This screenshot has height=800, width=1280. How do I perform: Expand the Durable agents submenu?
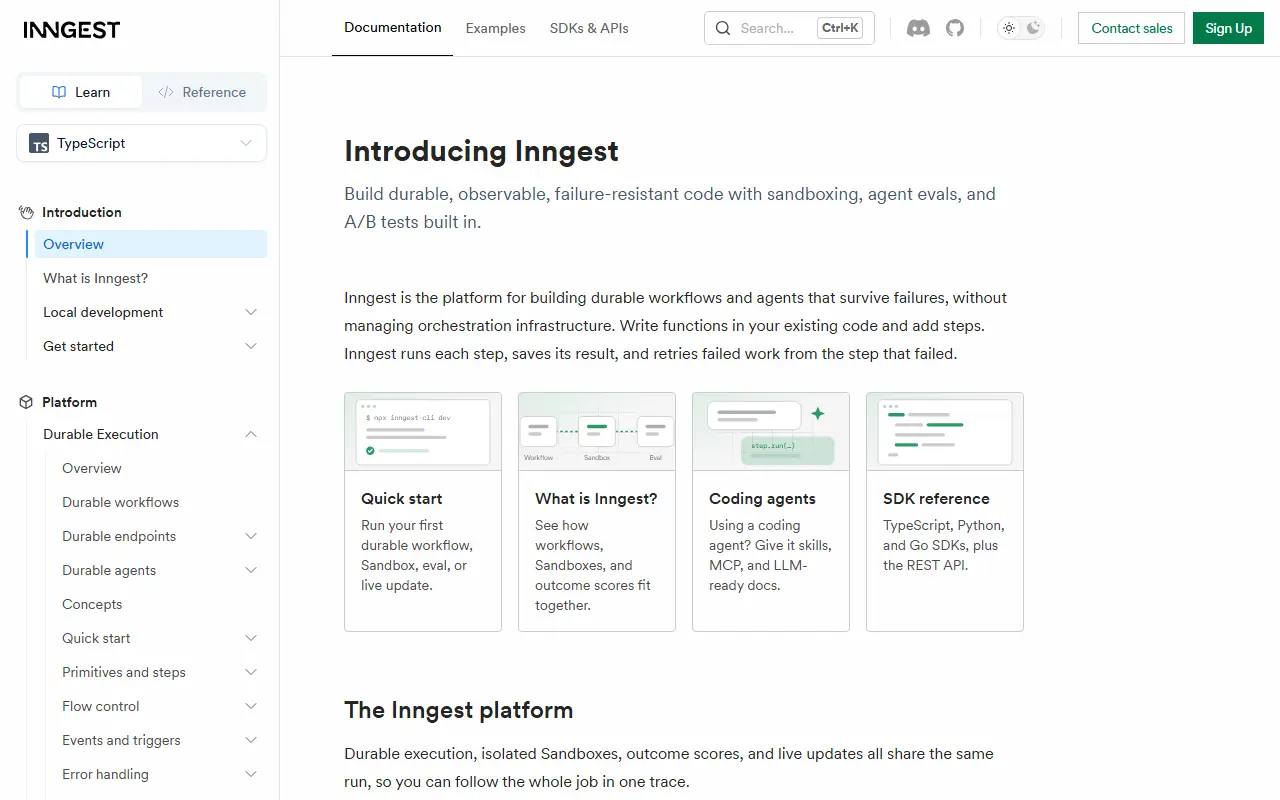coord(251,570)
